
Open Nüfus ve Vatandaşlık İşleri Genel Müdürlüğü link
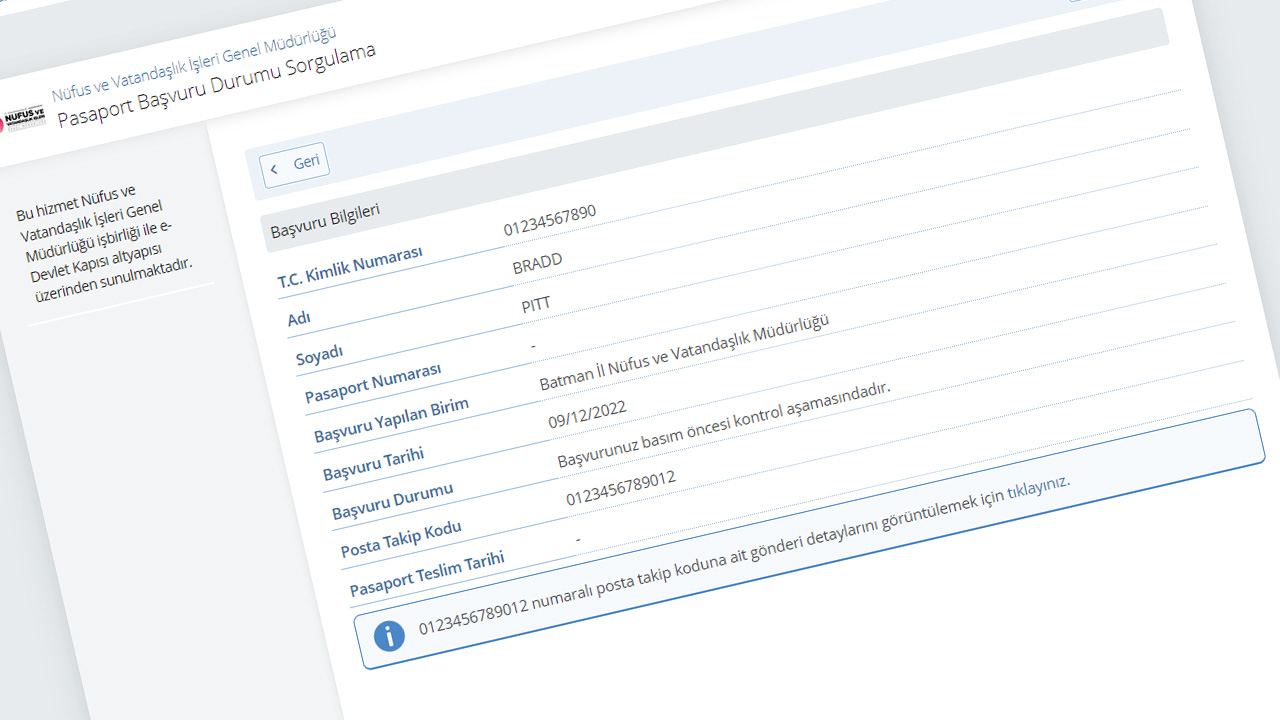[194, 63]
